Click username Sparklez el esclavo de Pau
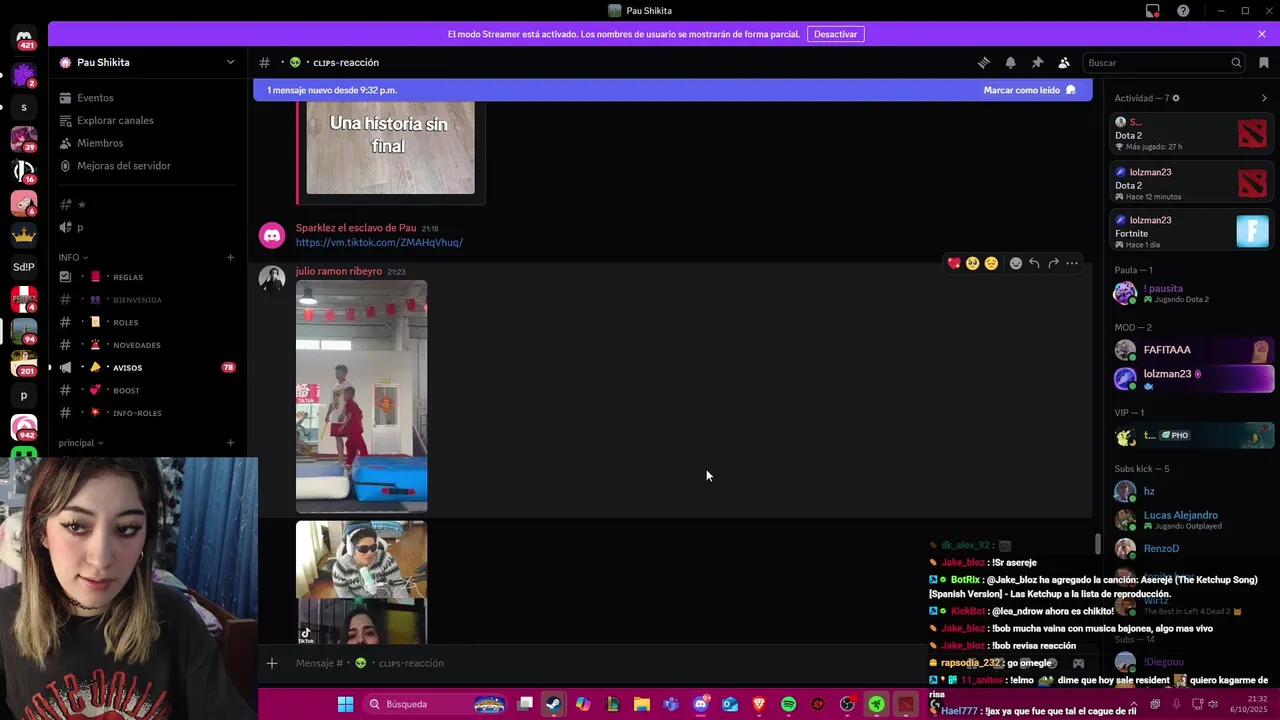 click(356, 228)
